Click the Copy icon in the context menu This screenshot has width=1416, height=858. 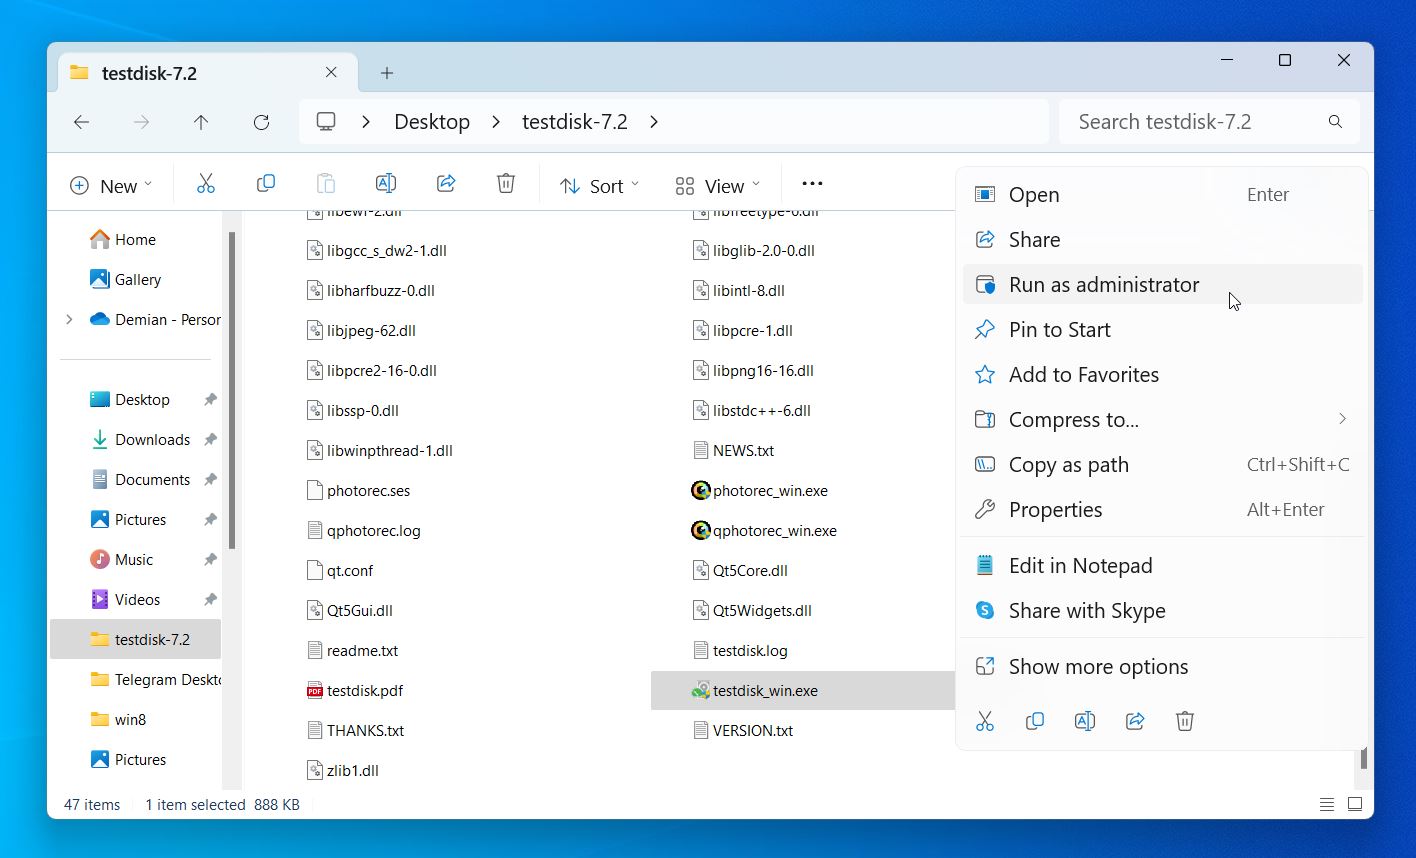coord(1035,721)
